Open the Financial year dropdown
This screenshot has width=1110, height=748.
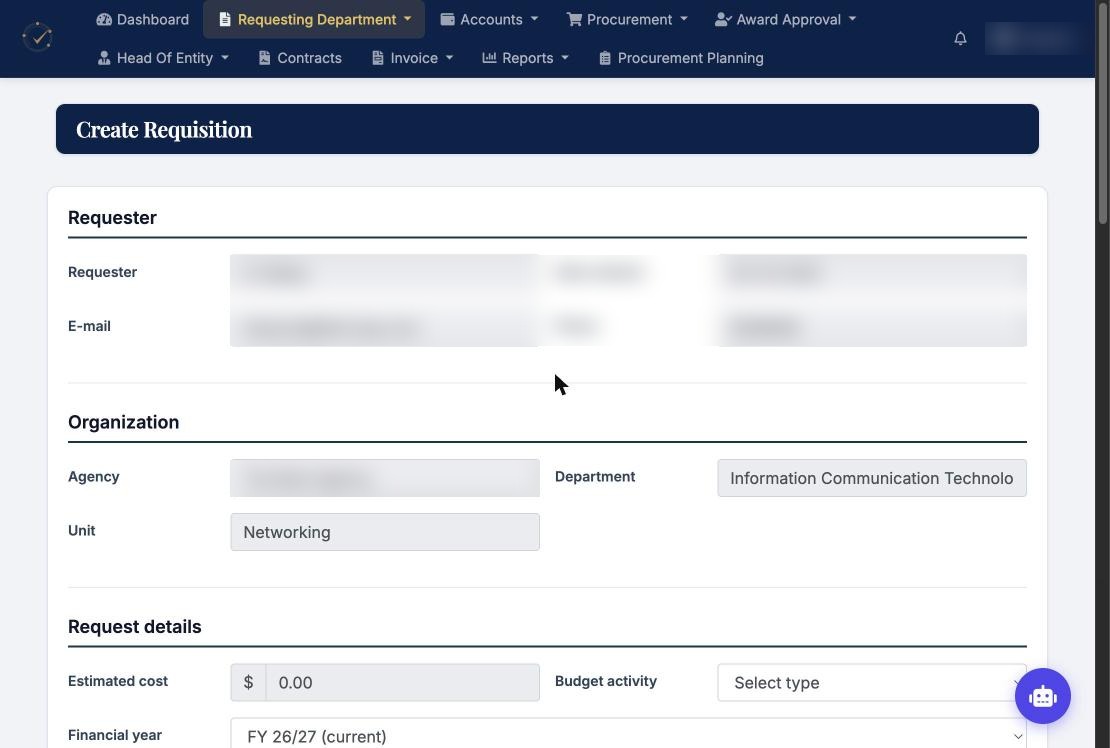click(628, 733)
